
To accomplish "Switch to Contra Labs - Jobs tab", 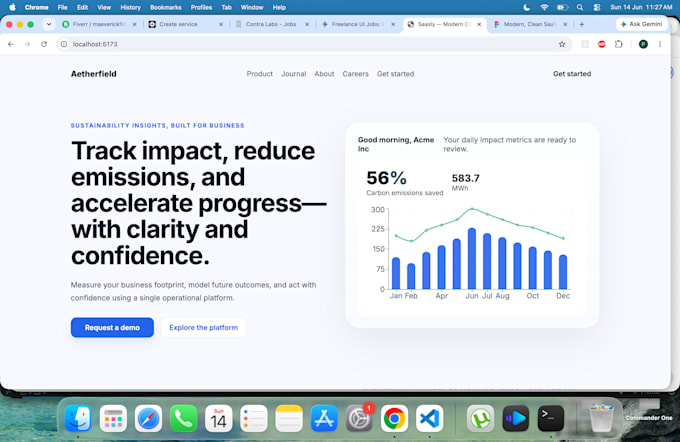I will (272, 24).
